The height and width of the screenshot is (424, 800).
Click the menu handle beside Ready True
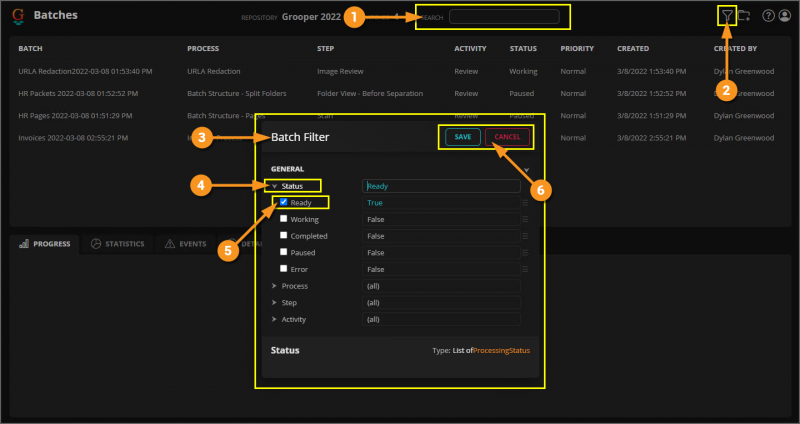[x=525, y=203]
